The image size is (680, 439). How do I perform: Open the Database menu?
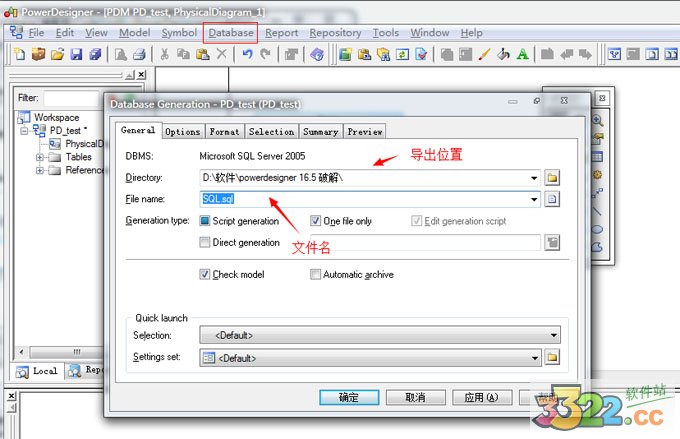tap(231, 33)
